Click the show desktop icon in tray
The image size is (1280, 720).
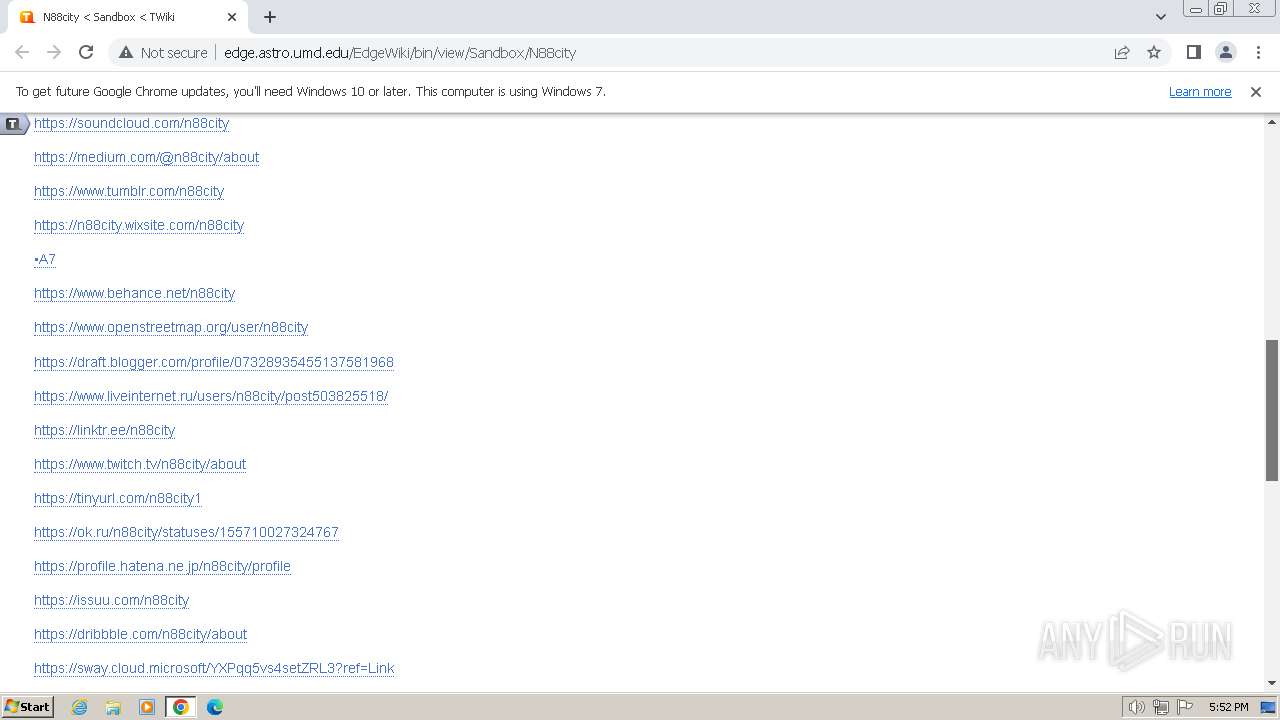click(1267, 707)
